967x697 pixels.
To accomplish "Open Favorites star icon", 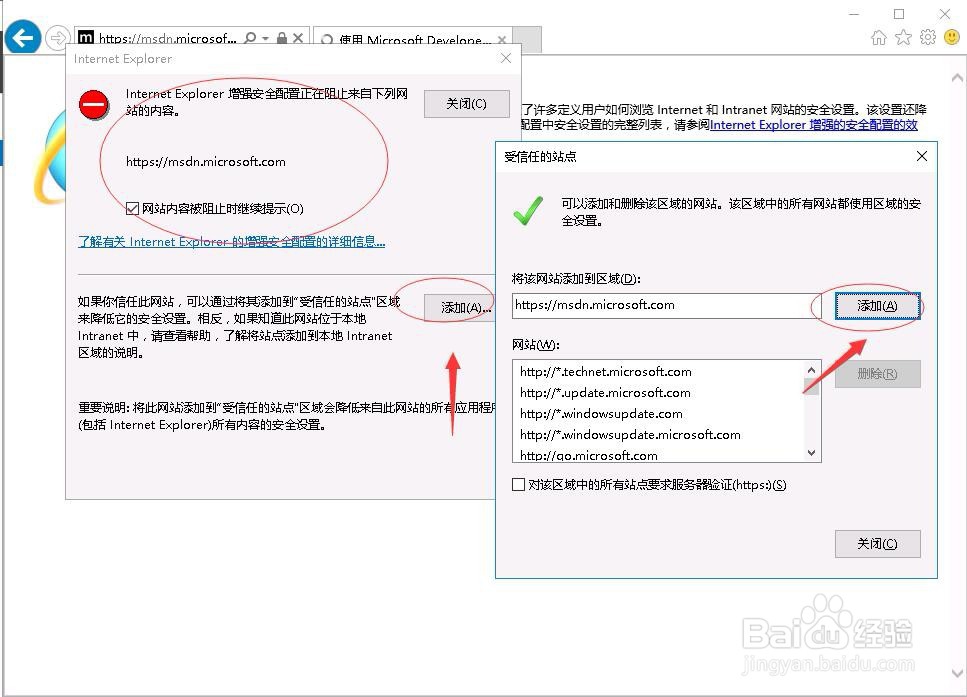I will pos(903,38).
